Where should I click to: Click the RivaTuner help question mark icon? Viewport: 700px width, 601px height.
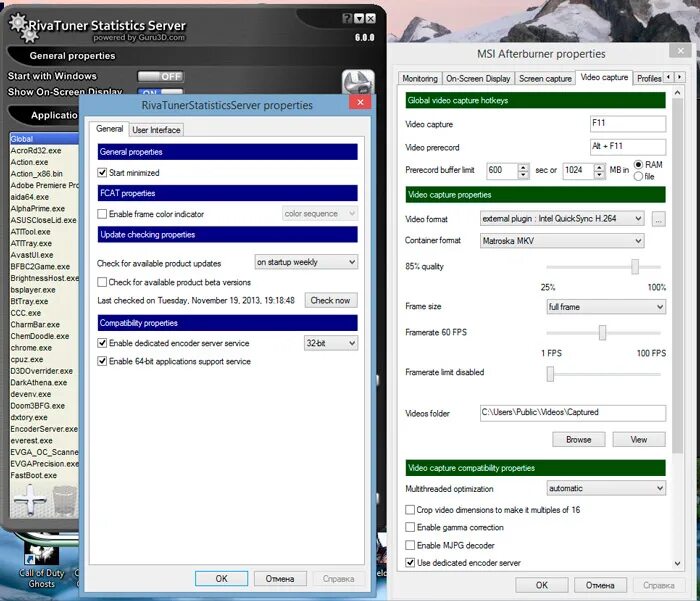tap(347, 18)
